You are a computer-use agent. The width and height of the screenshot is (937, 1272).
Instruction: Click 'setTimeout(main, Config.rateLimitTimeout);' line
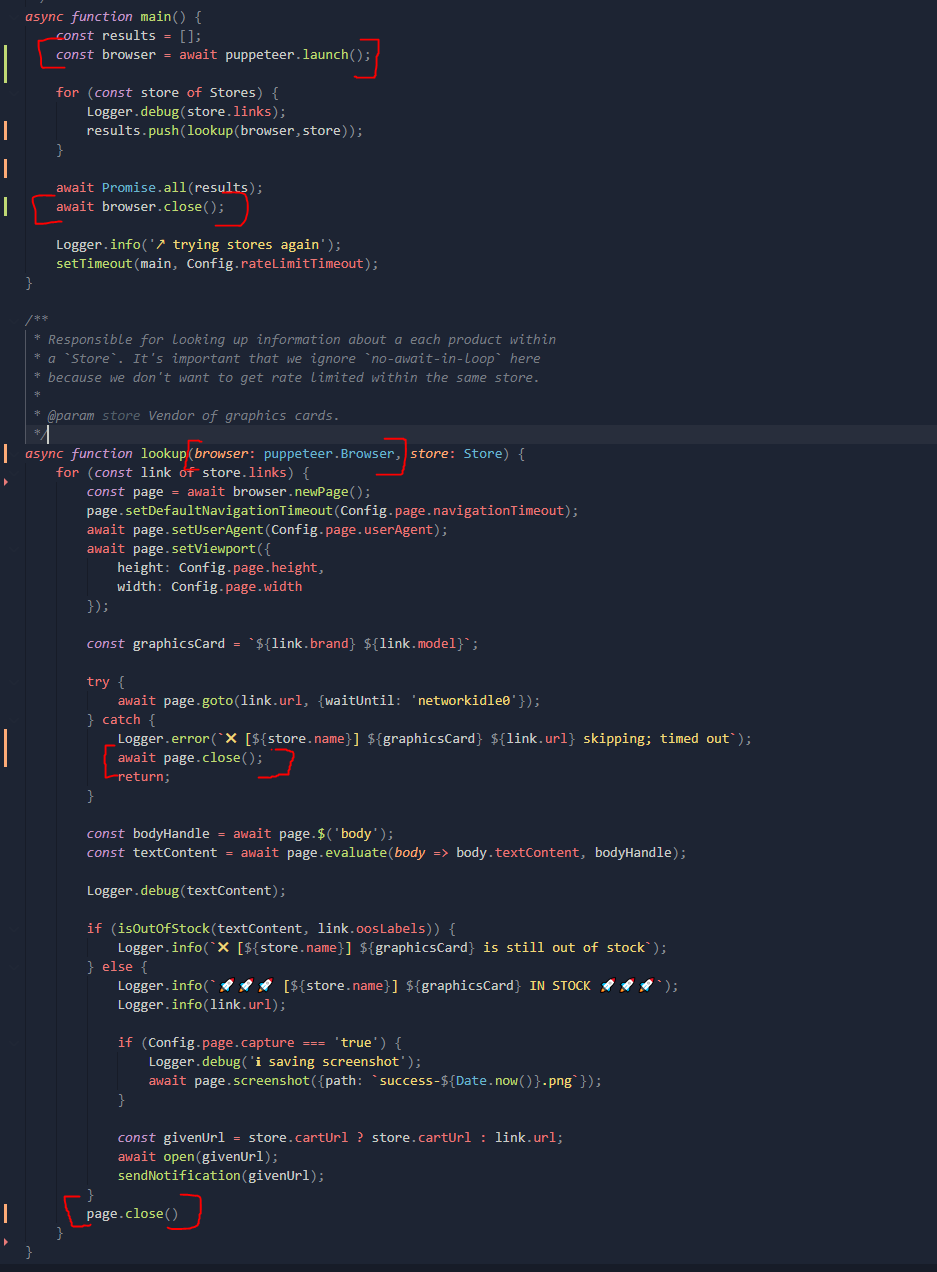(217, 263)
